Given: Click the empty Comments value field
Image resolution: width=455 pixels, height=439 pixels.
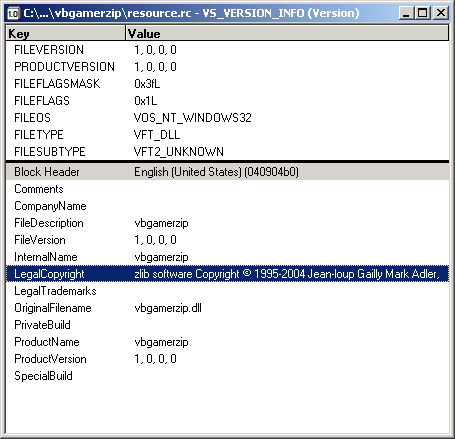Looking at the screenshot, I should [x=290, y=189].
